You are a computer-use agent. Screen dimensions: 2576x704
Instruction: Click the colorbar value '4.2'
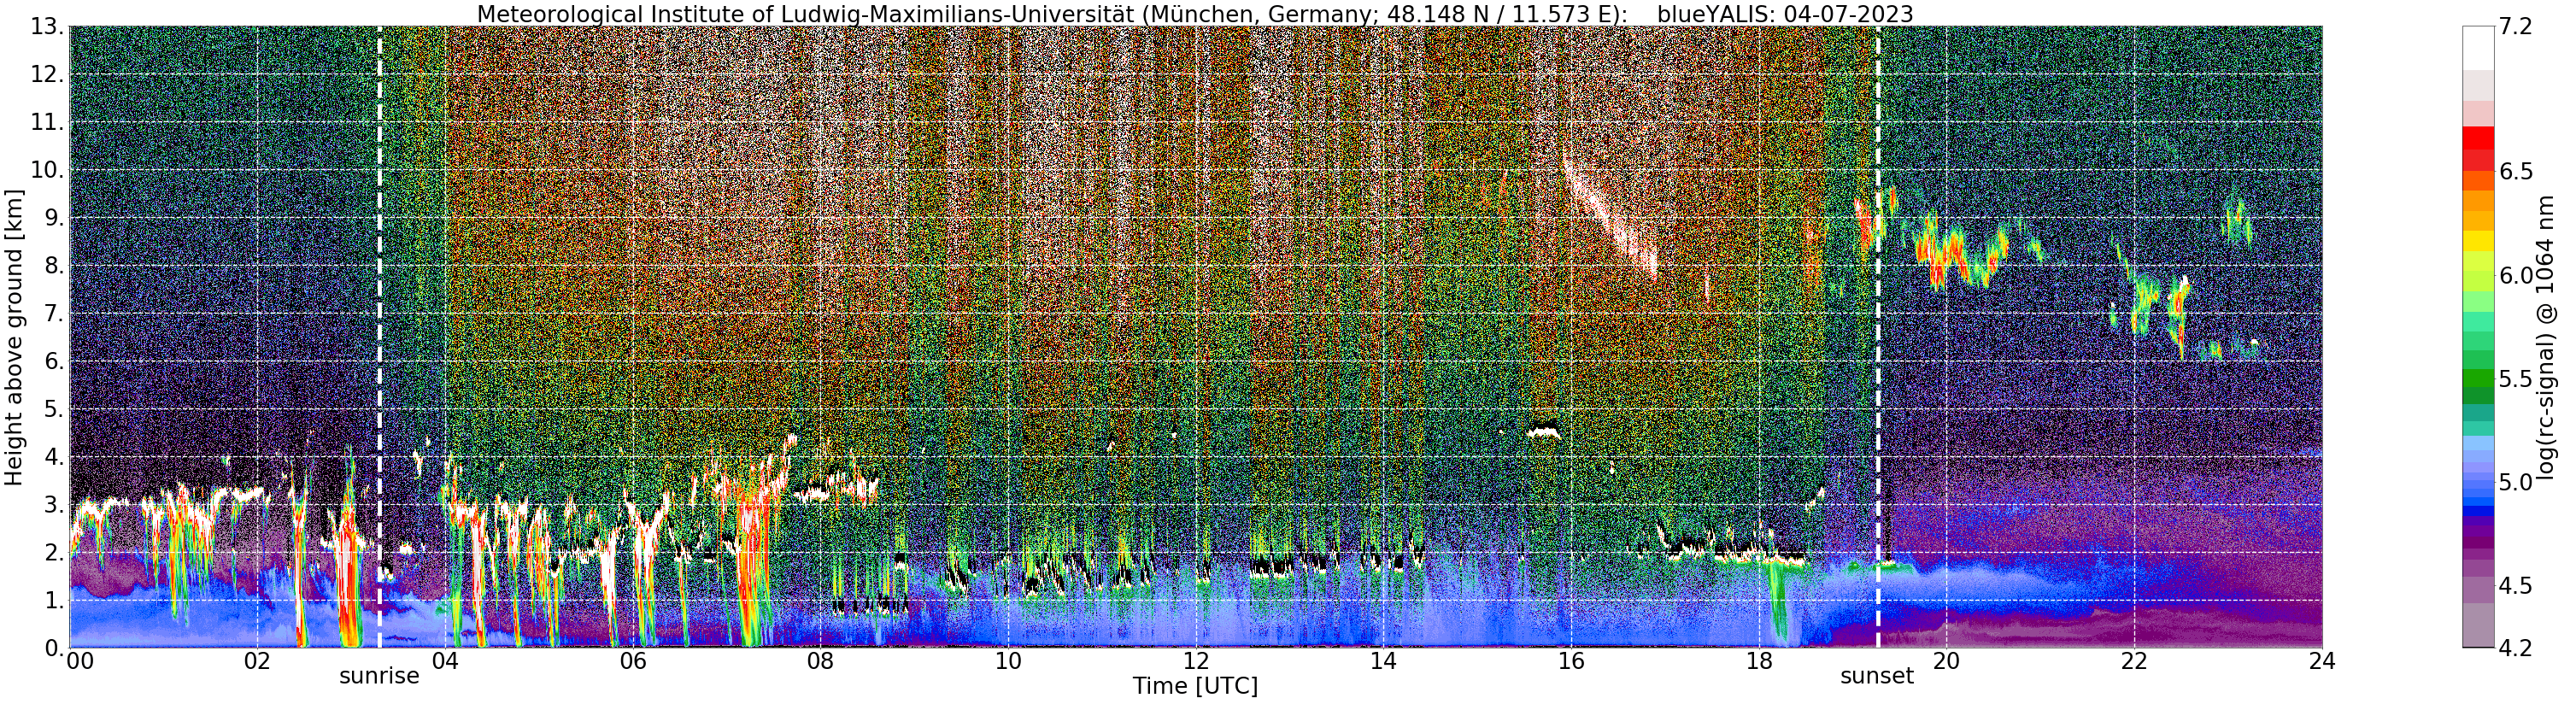pos(2516,648)
